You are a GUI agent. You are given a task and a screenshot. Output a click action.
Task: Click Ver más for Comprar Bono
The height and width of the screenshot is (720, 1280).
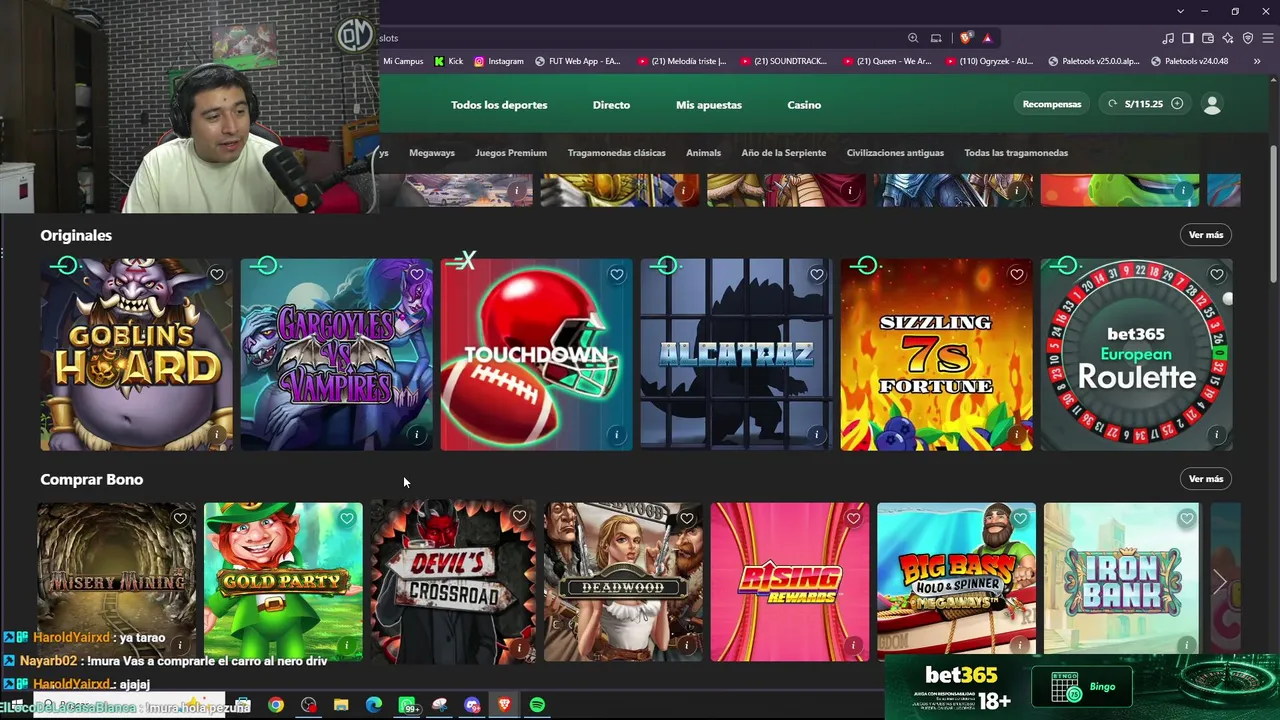coord(1206,479)
